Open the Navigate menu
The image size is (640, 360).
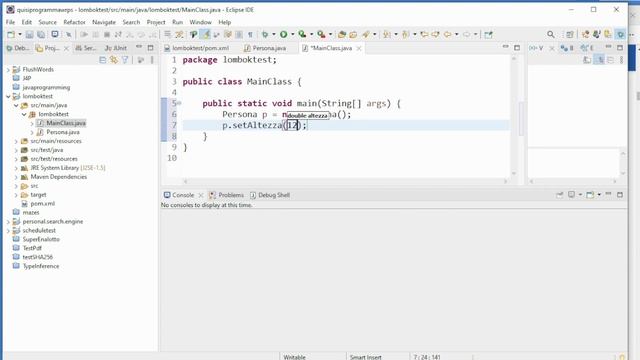104,22
